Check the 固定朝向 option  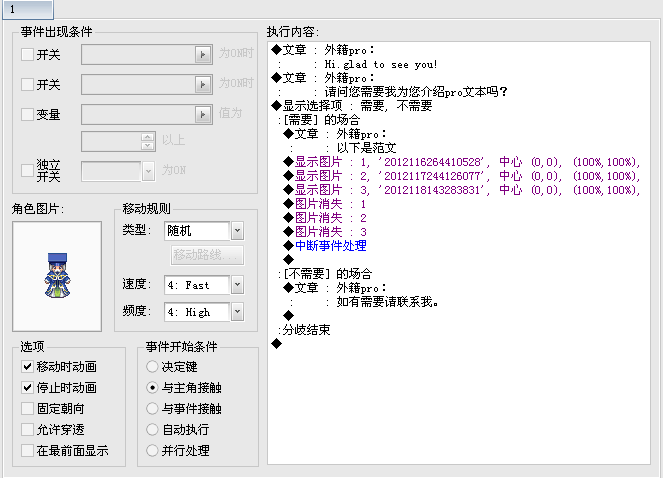(27, 408)
